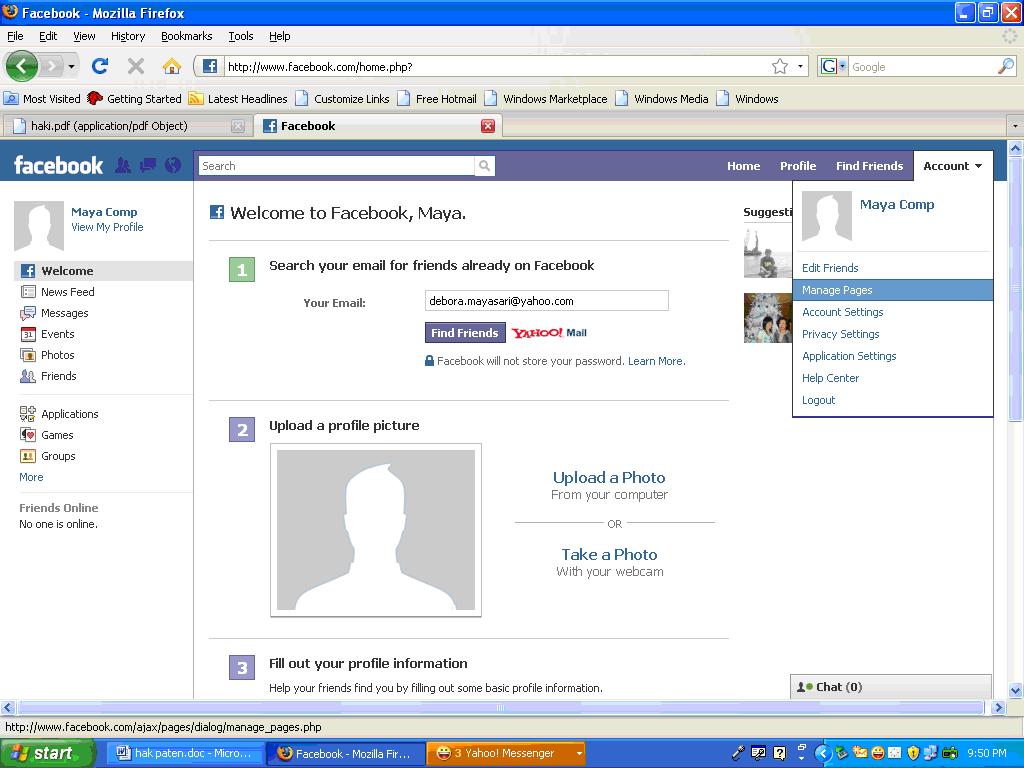
Task: Click Groups sidebar icon
Action: click(x=27, y=456)
